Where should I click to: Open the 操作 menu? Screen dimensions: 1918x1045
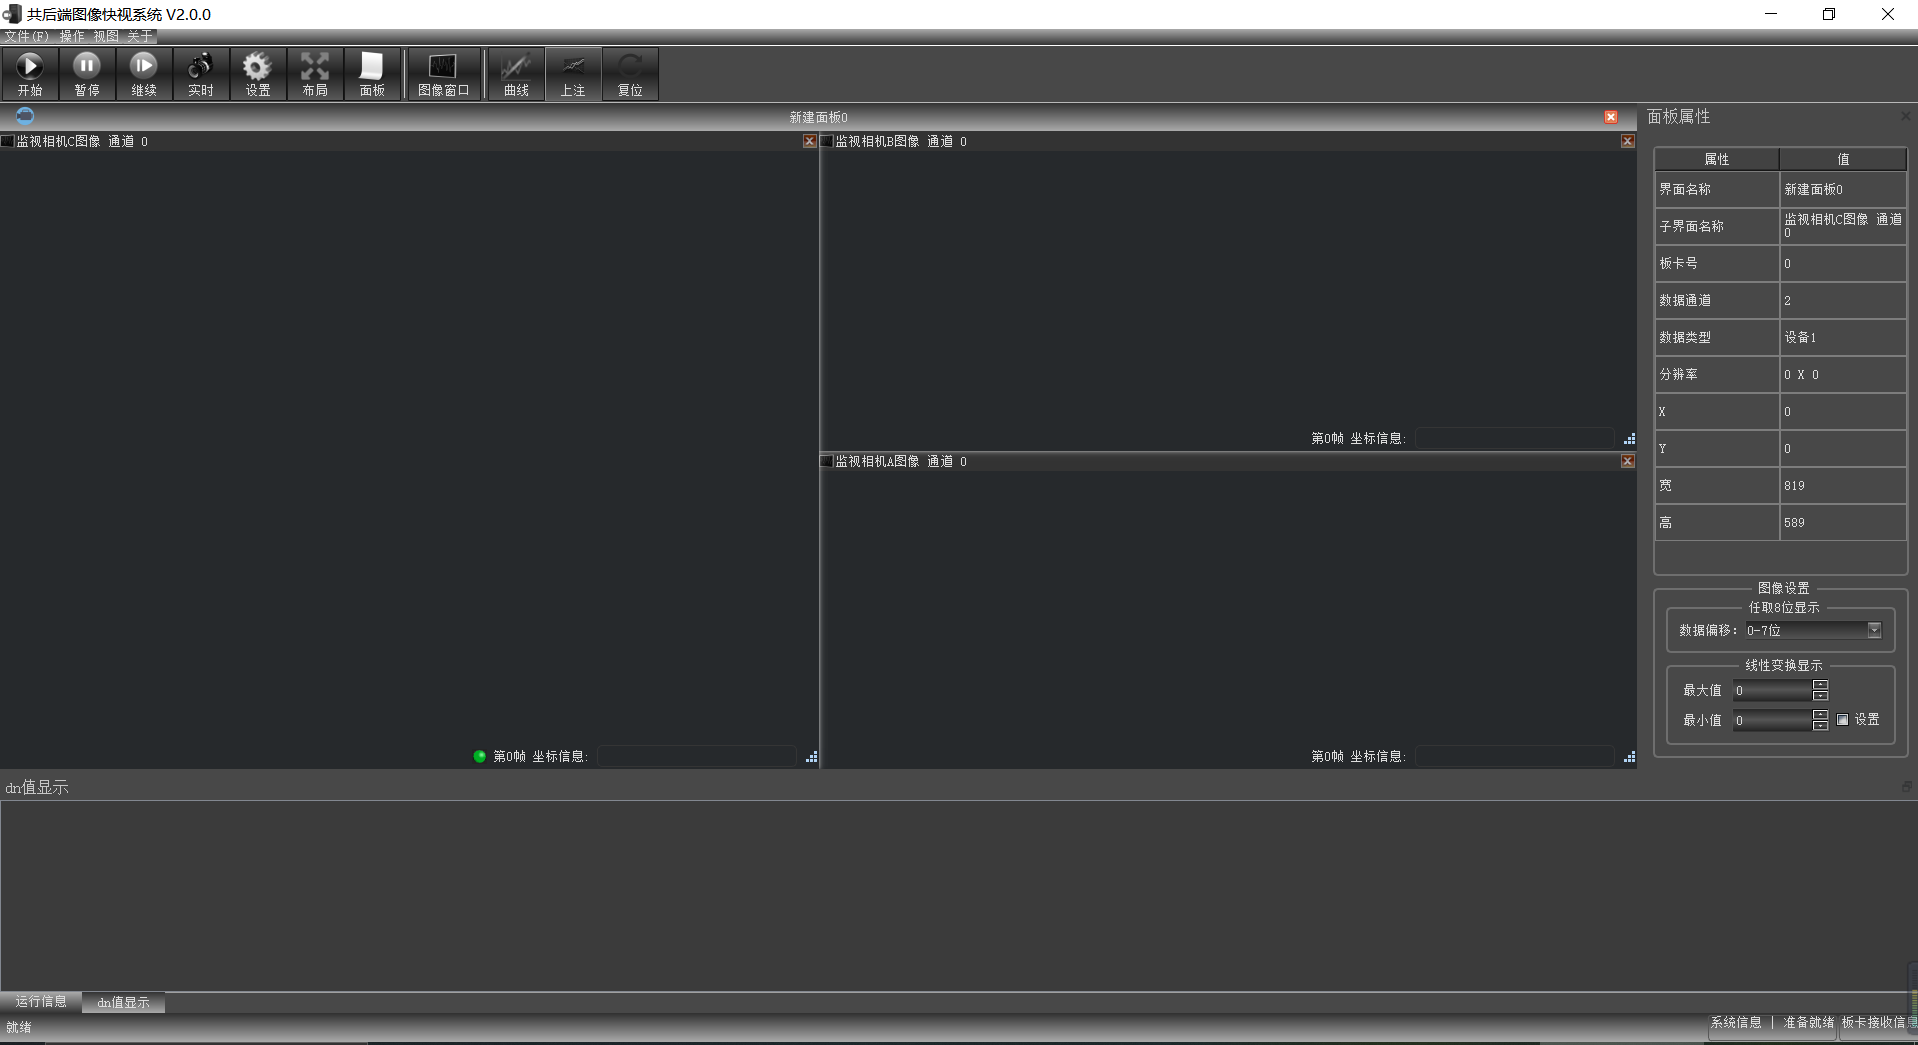pos(72,36)
